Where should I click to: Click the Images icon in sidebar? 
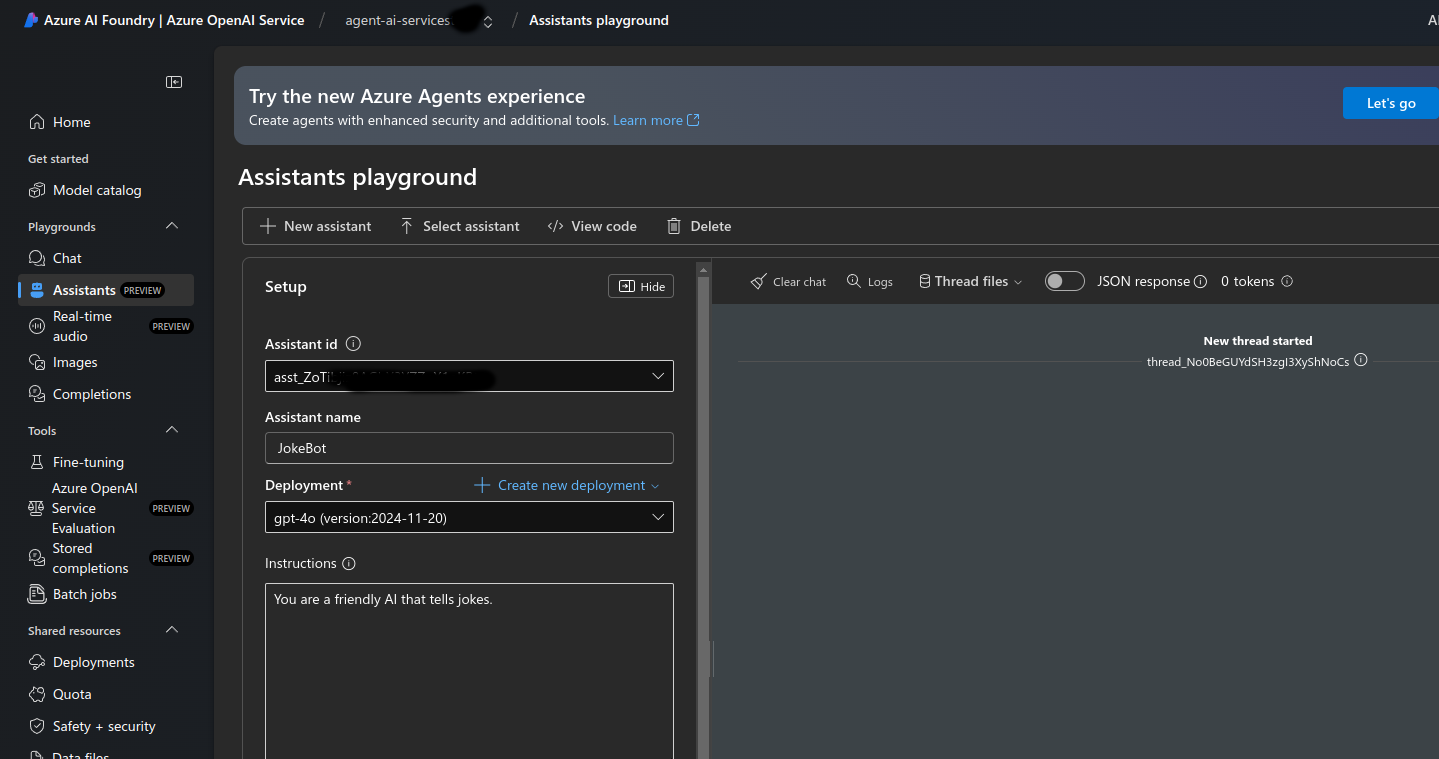click(x=37, y=362)
